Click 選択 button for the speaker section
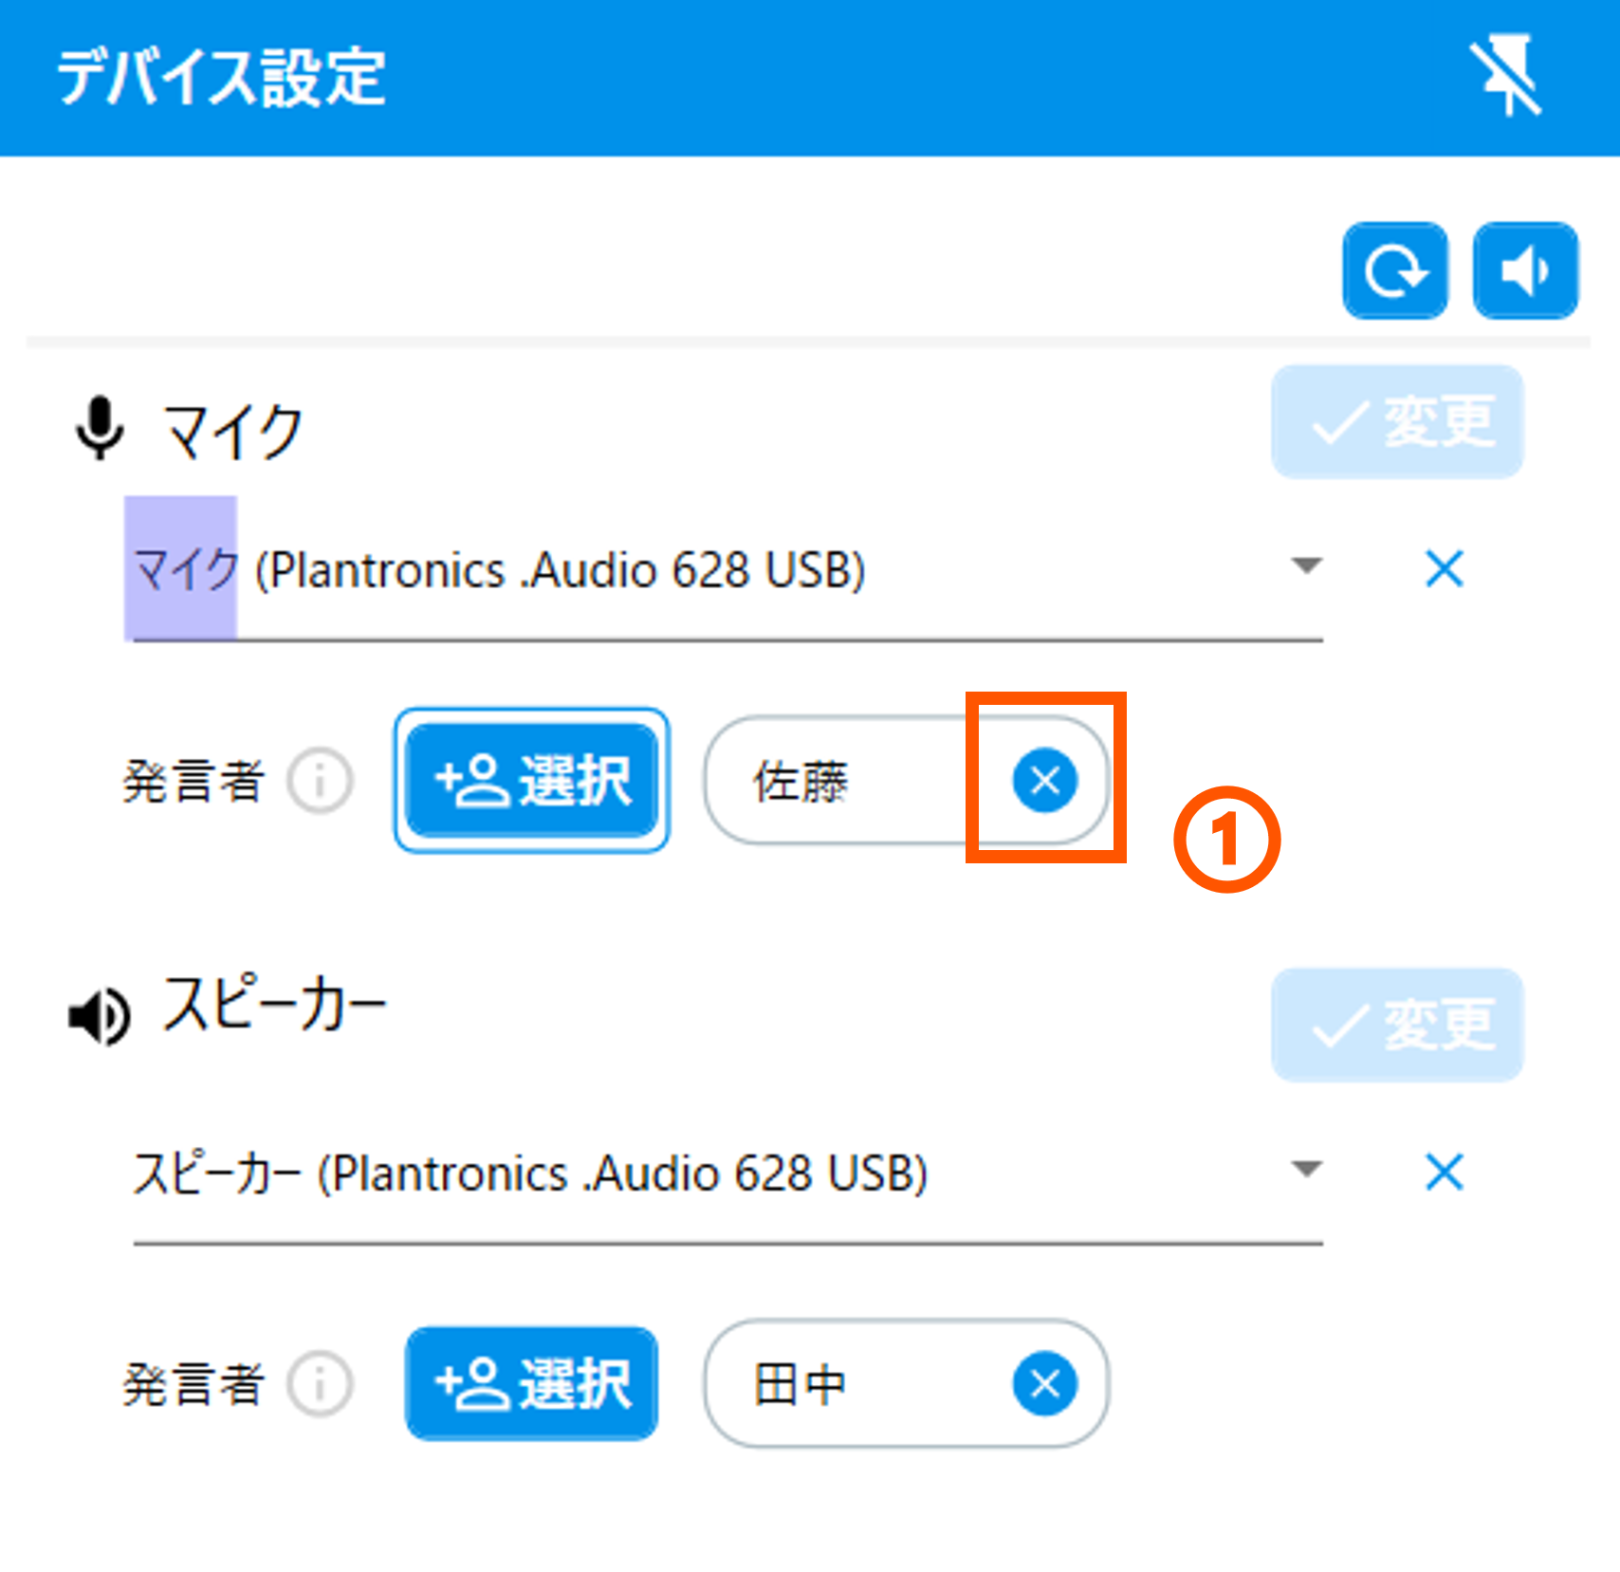 pyautogui.click(x=531, y=1384)
